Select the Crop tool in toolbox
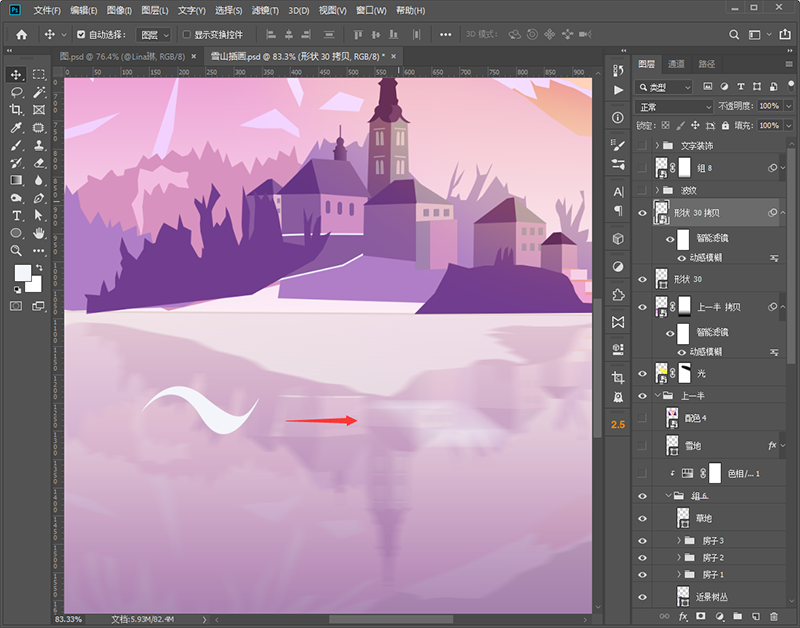 coord(17,110)
